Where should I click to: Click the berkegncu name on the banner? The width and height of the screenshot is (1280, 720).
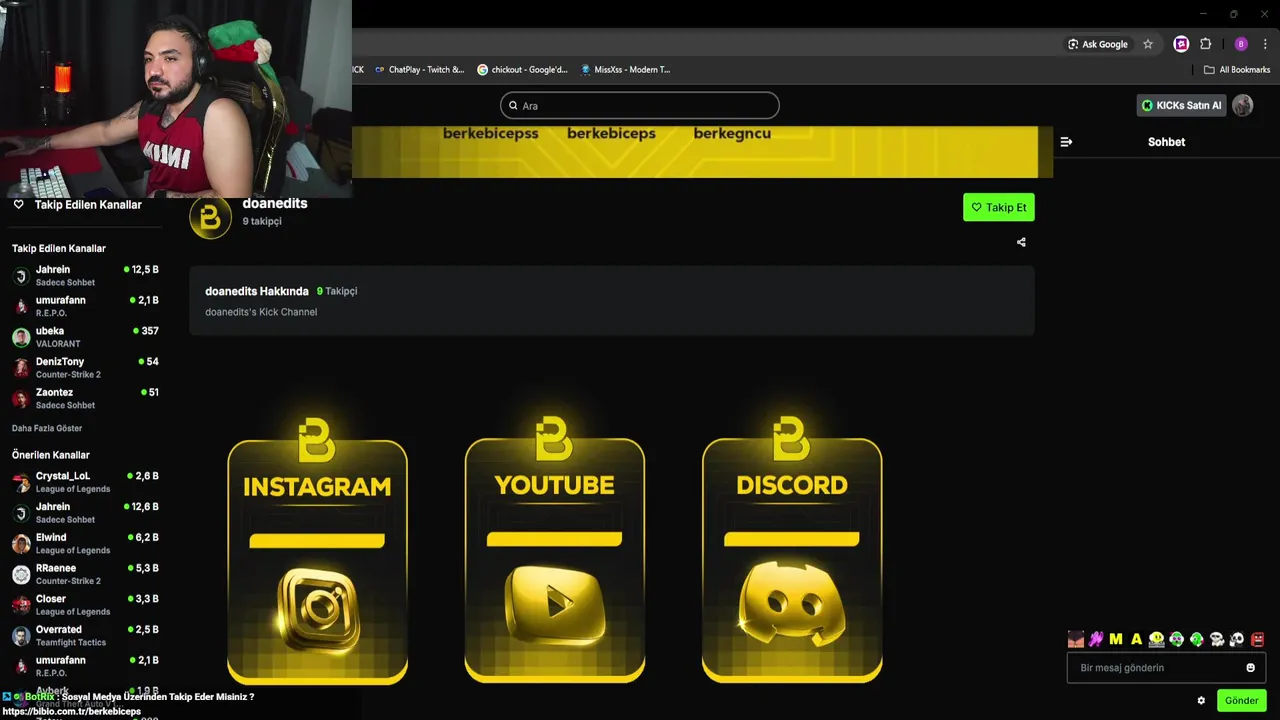732,133
